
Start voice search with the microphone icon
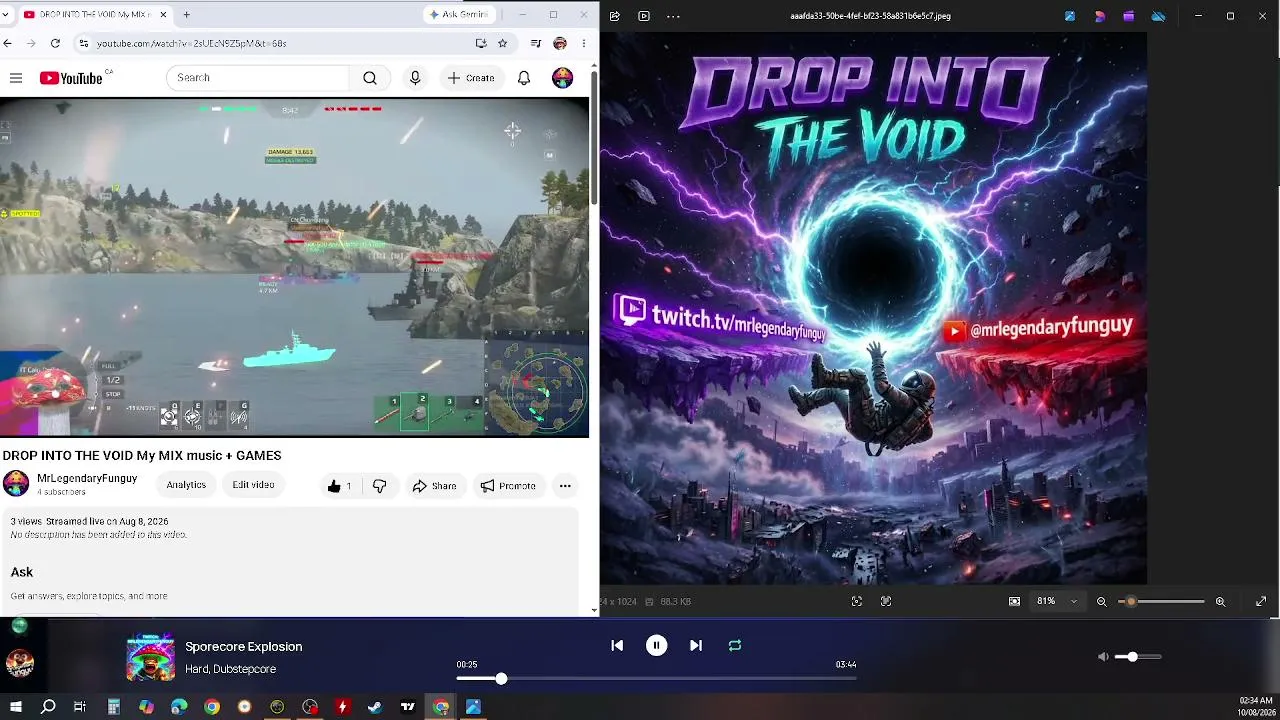[x=415, y=78]
